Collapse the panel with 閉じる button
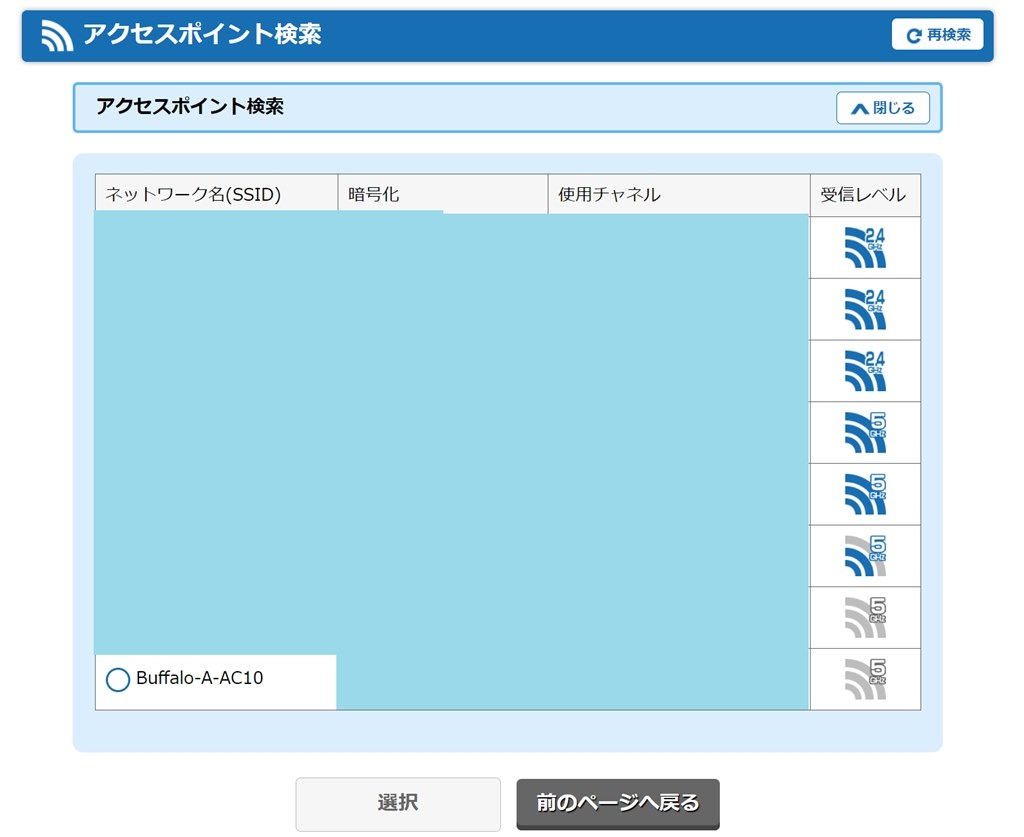 coord(882,108)
